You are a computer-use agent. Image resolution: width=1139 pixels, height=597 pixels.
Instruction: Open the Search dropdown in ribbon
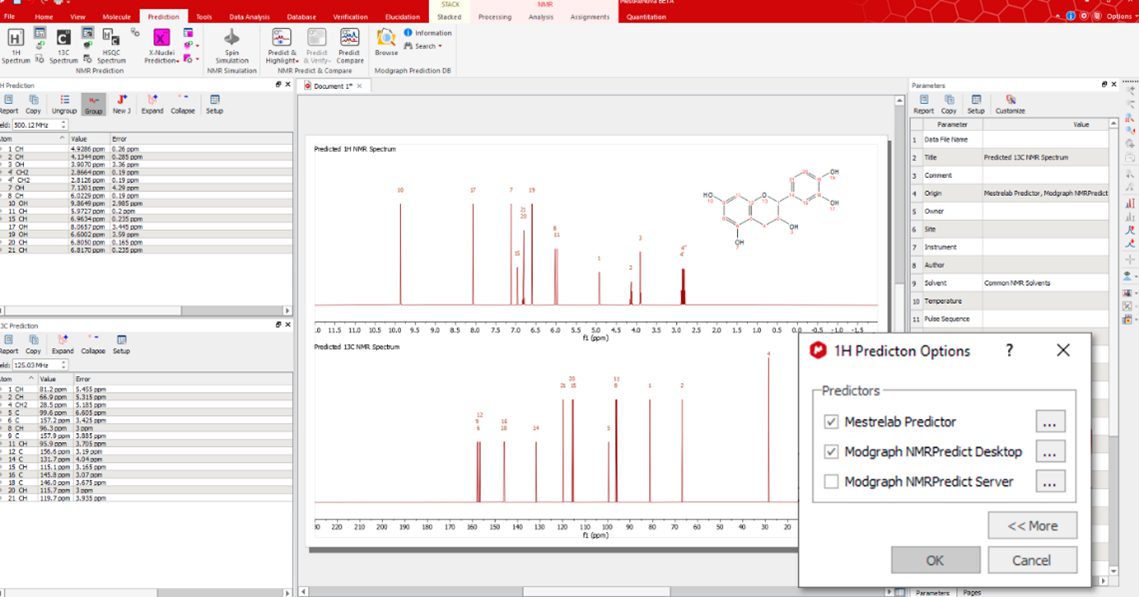(x=427, y=46)
